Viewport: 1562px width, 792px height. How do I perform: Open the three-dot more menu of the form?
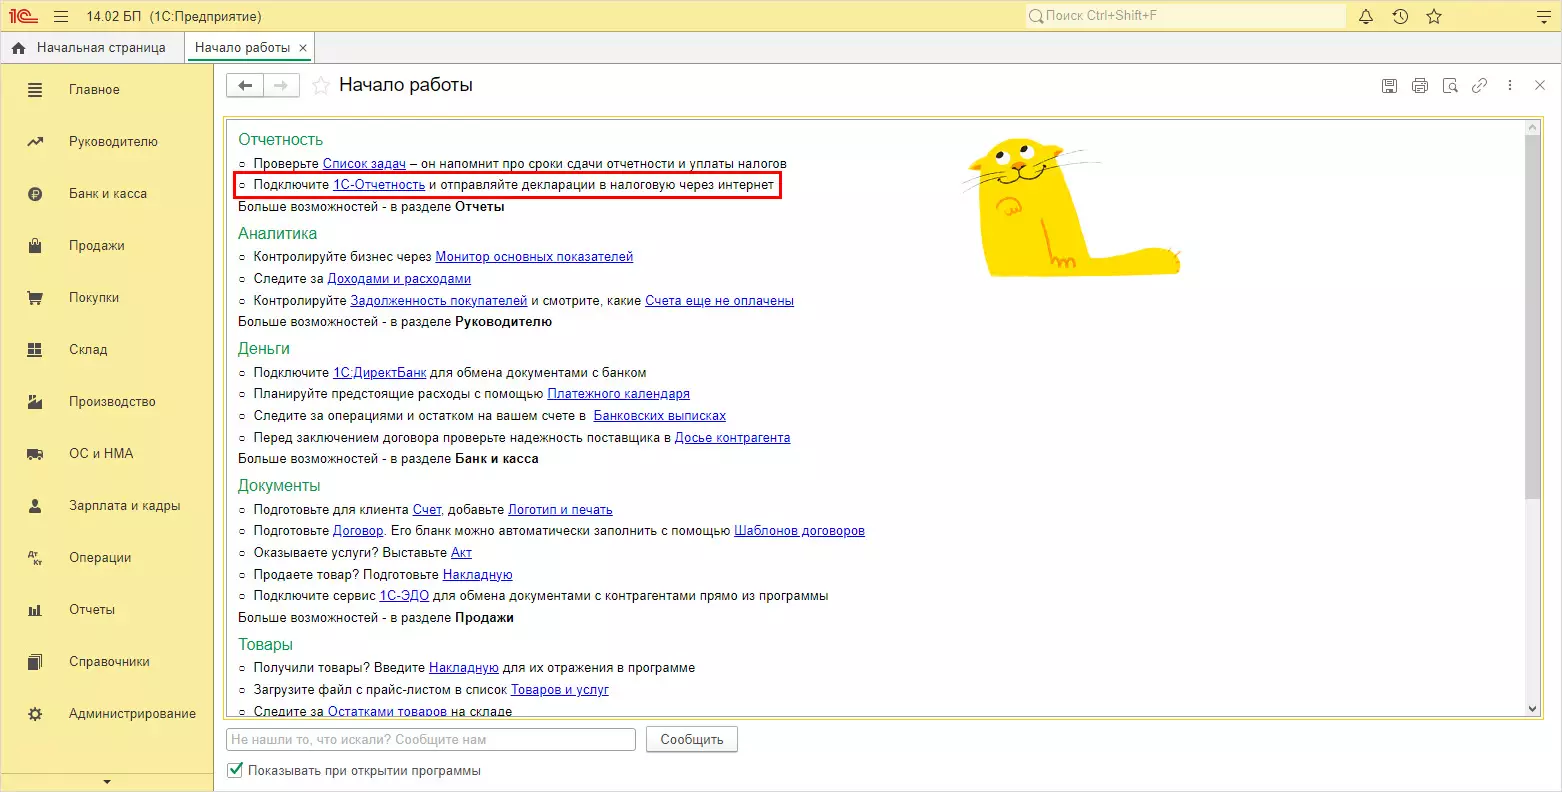(x=1510, y=86)
